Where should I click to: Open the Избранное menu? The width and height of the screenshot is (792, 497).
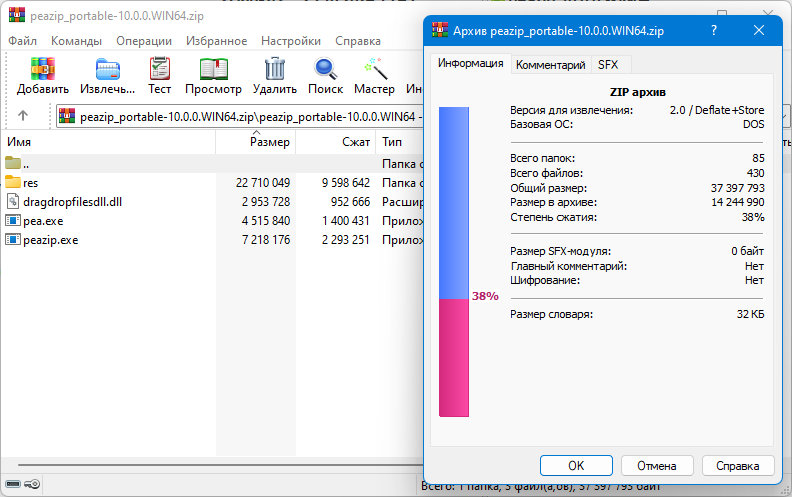217,41
